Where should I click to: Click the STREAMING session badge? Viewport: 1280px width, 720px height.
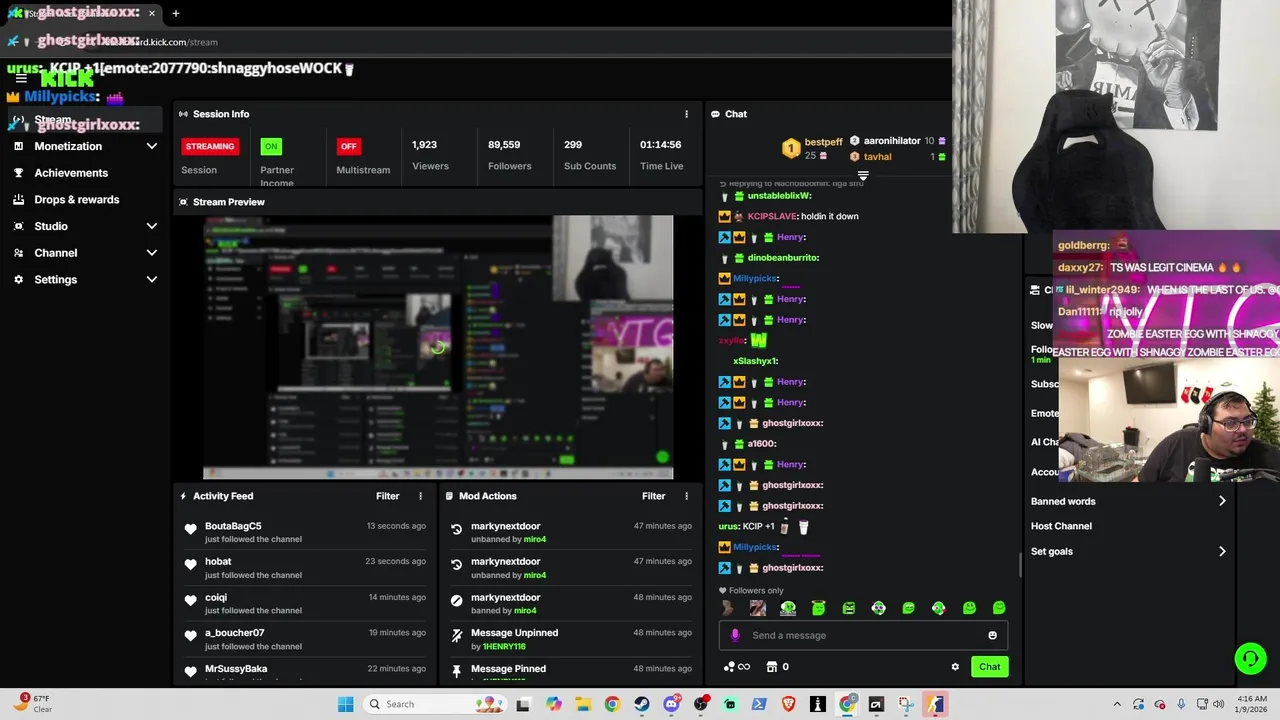pos(210,146)
